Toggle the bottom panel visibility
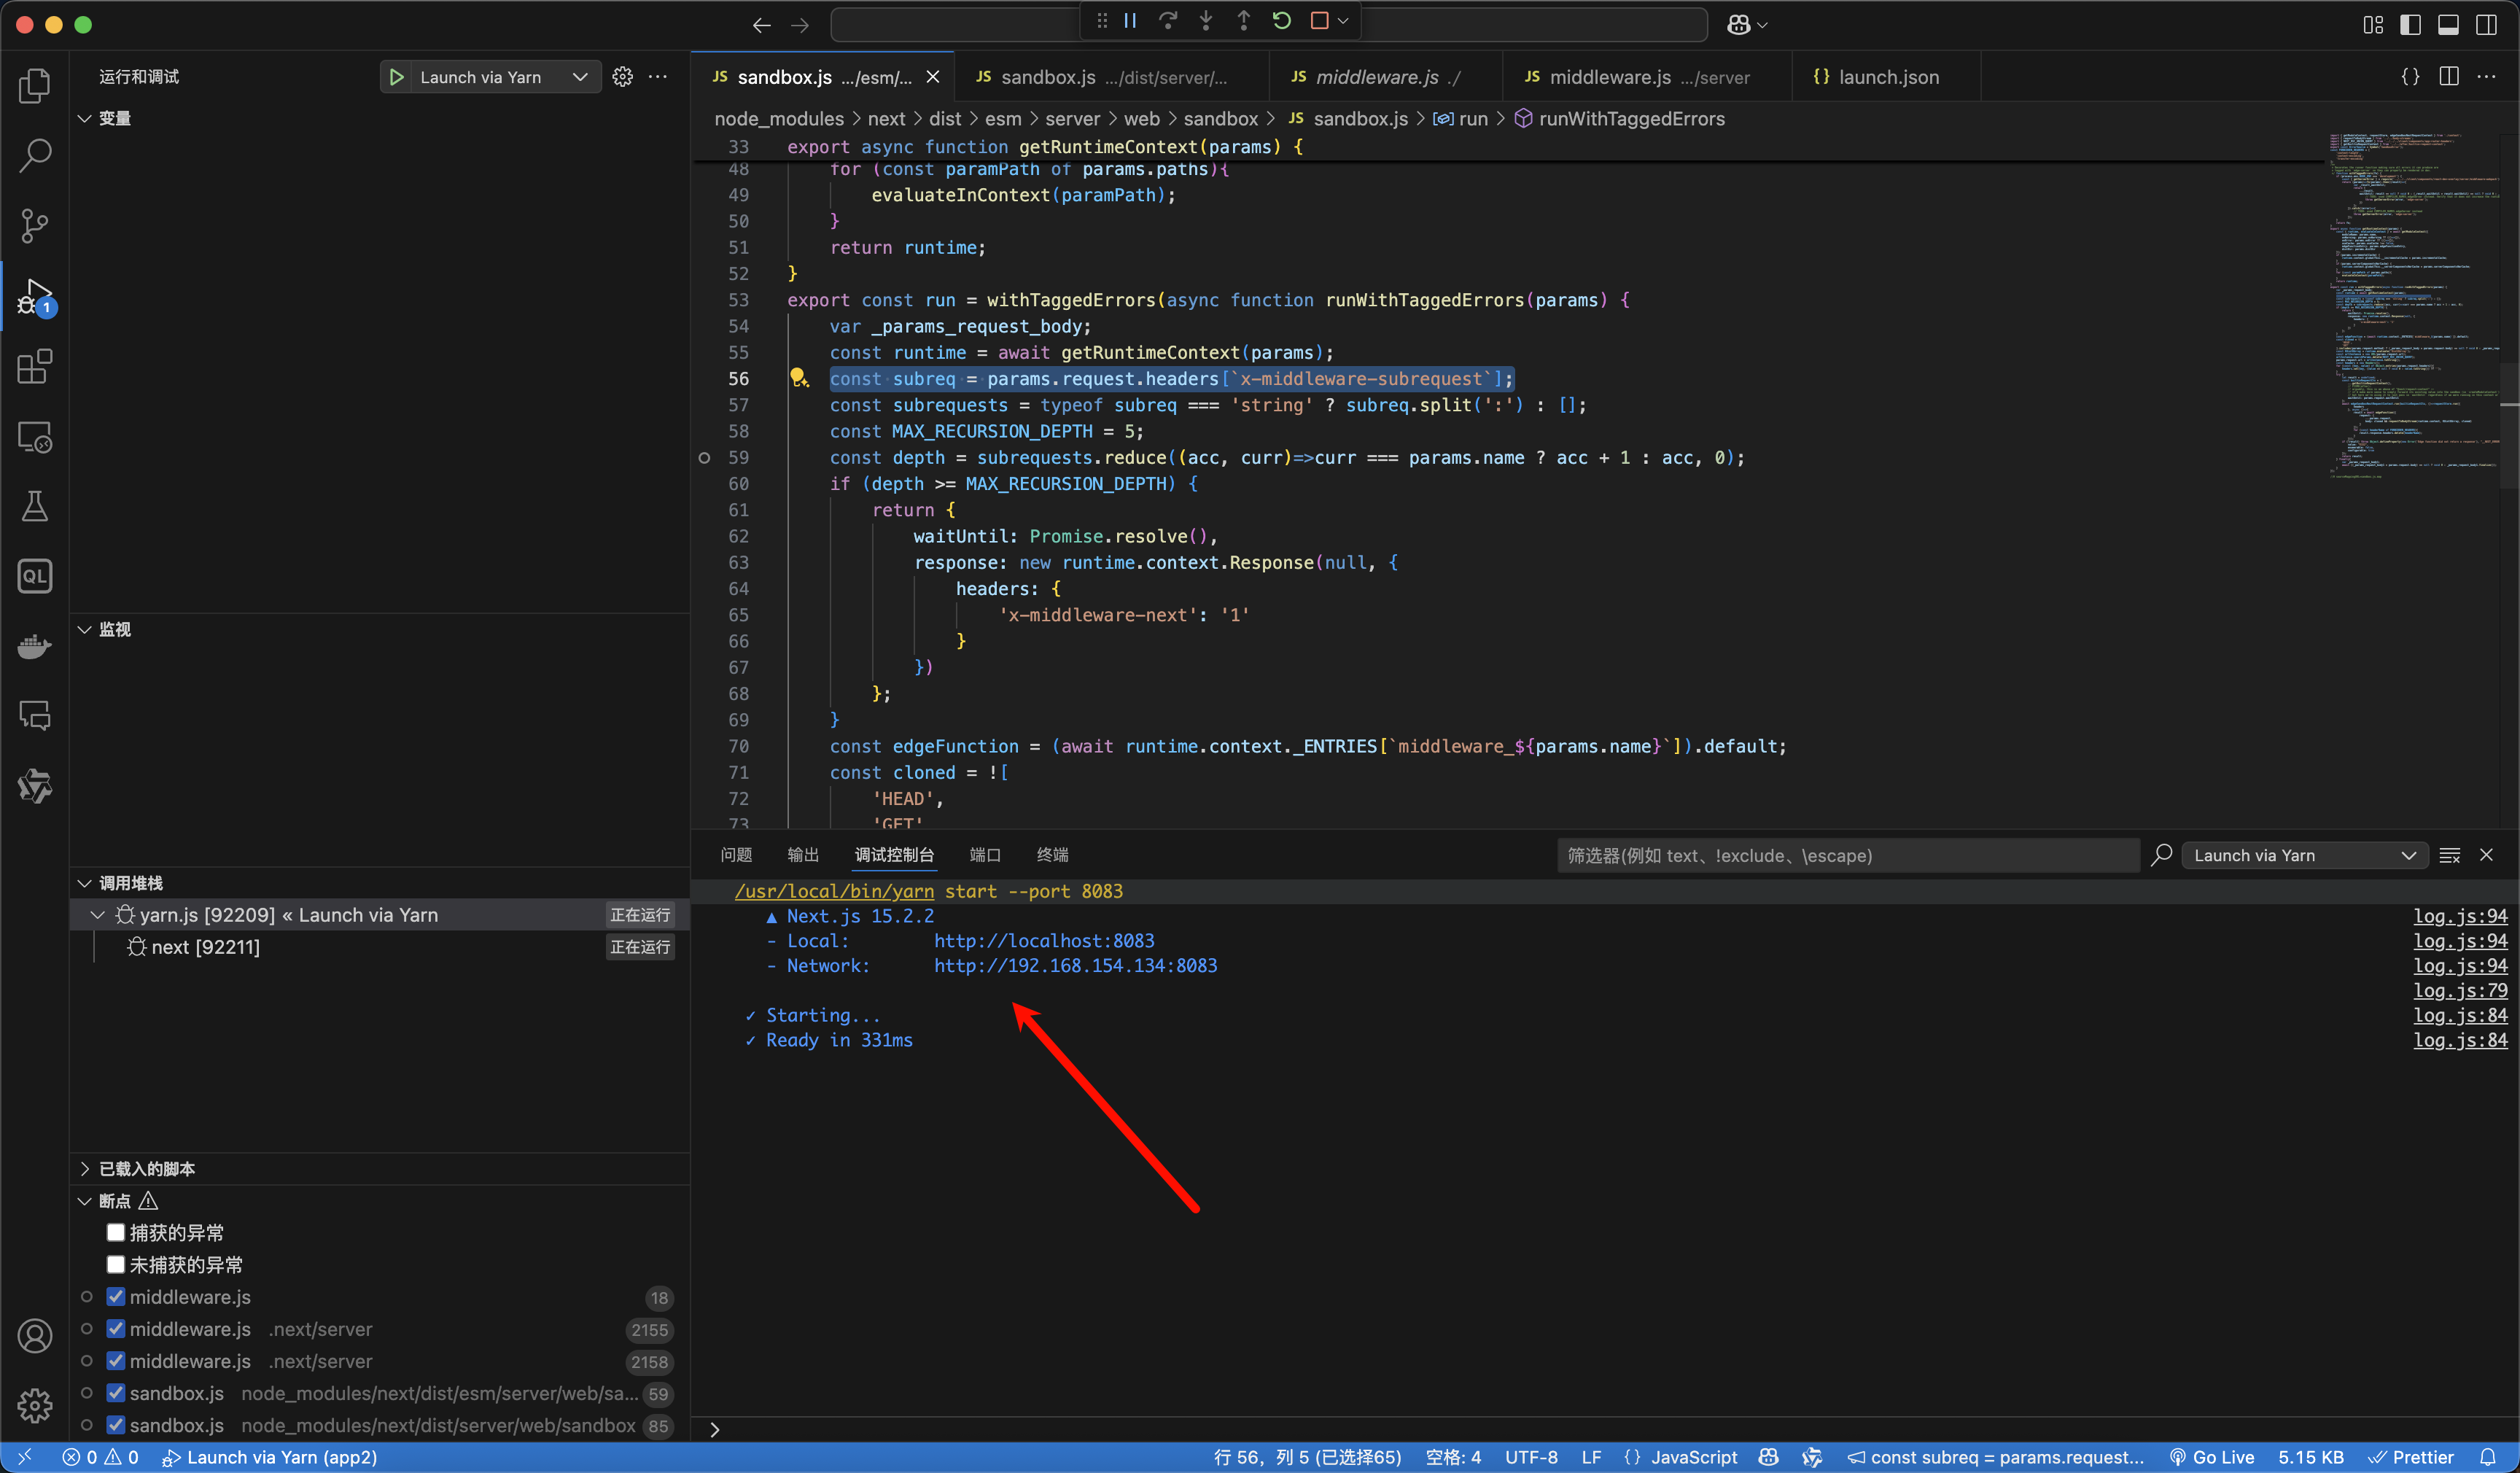 click(x=2449, y=25)
